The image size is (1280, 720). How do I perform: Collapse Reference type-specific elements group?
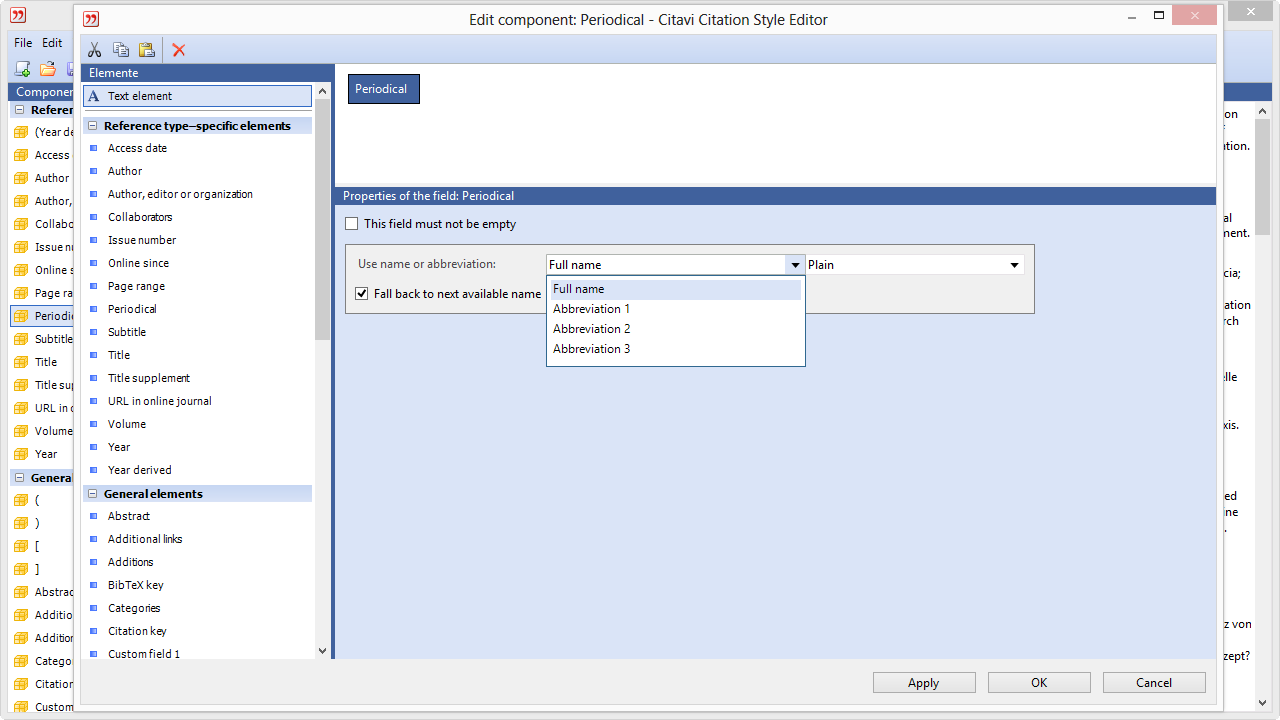point(93,126)
